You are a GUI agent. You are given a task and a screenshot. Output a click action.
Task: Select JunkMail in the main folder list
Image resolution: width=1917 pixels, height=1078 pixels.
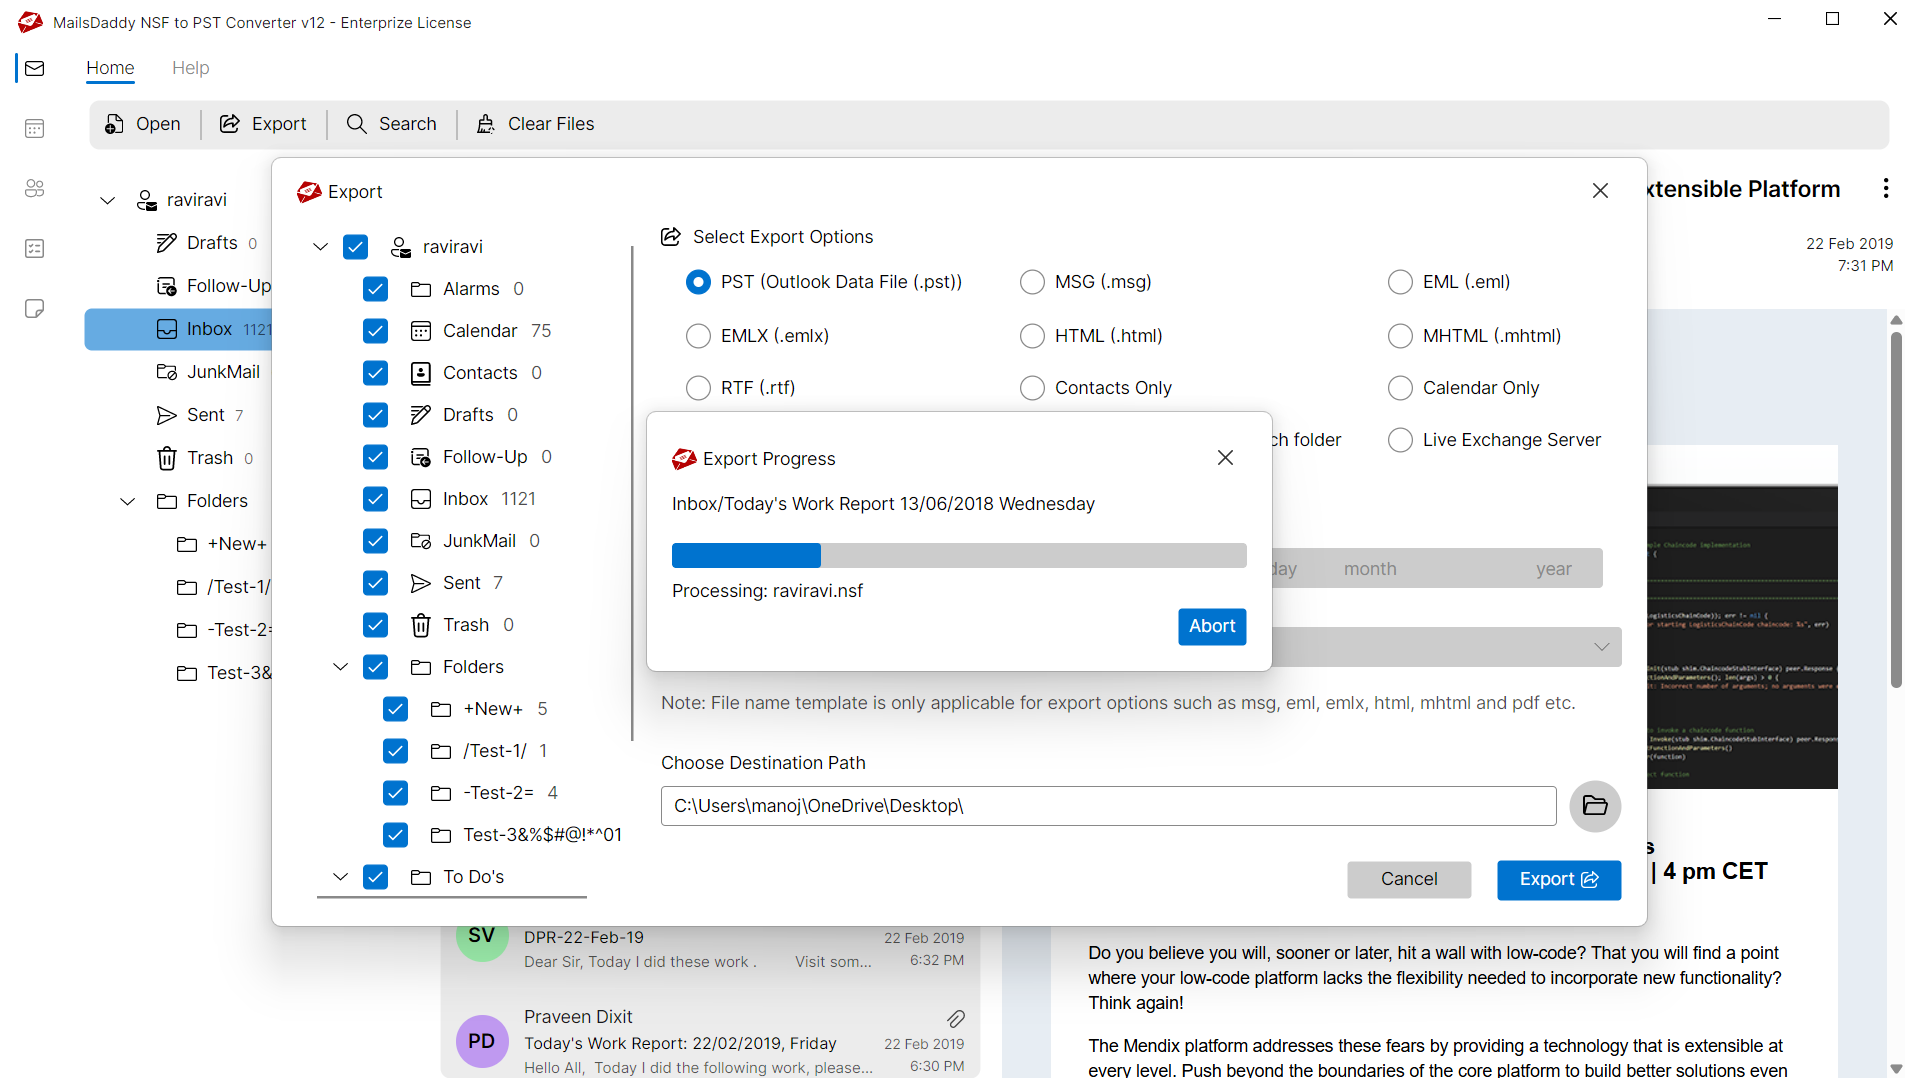click(x=208, y=372)
